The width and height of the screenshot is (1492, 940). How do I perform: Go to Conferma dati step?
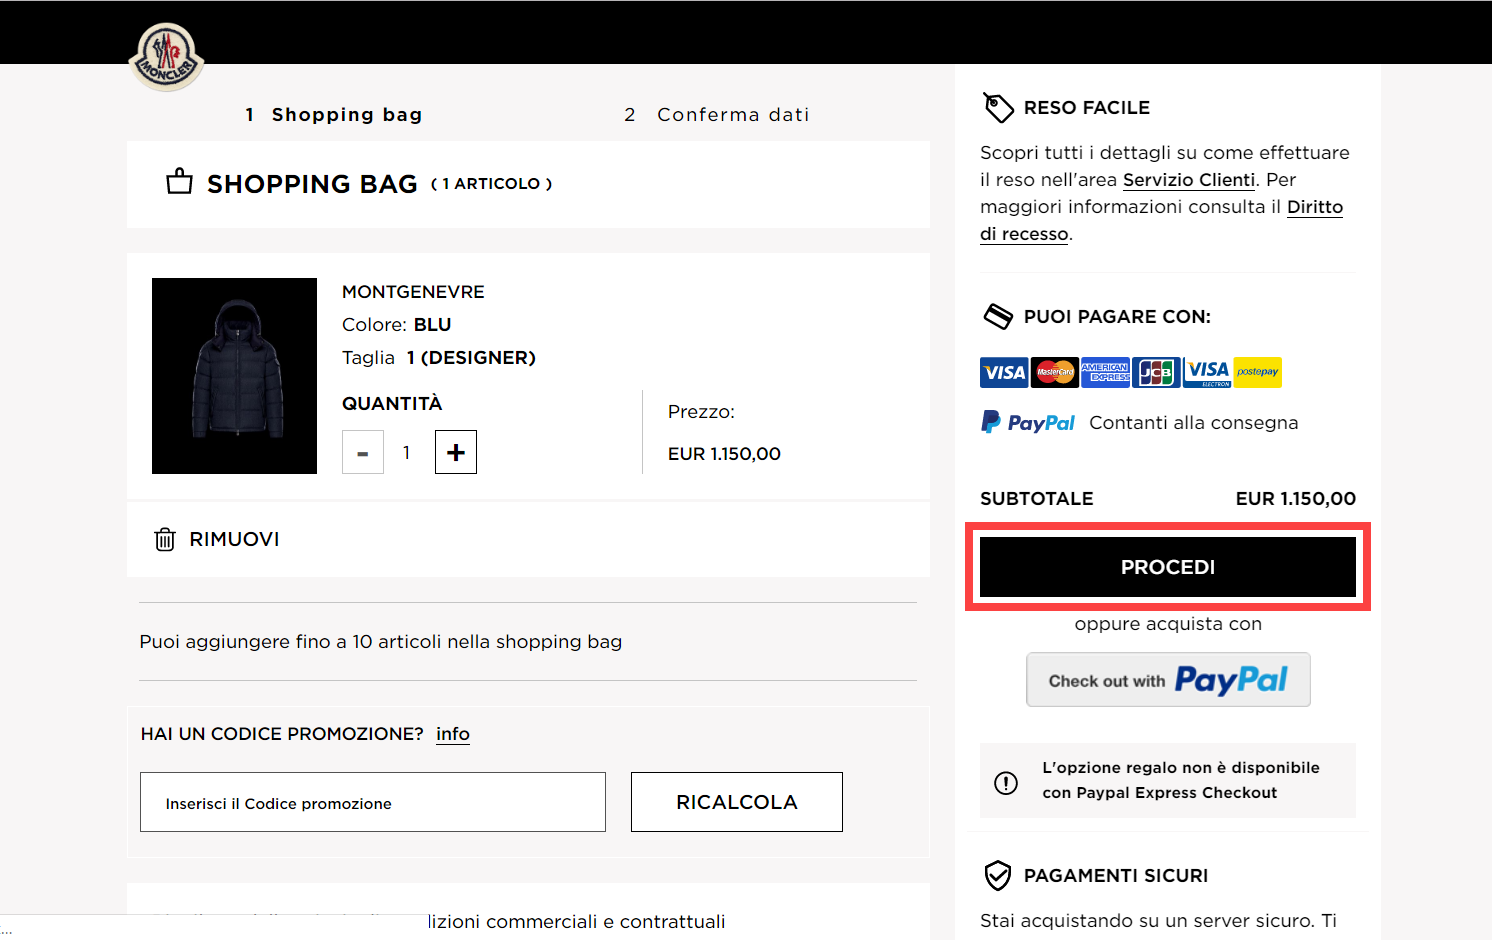click(x=718, y=115)
